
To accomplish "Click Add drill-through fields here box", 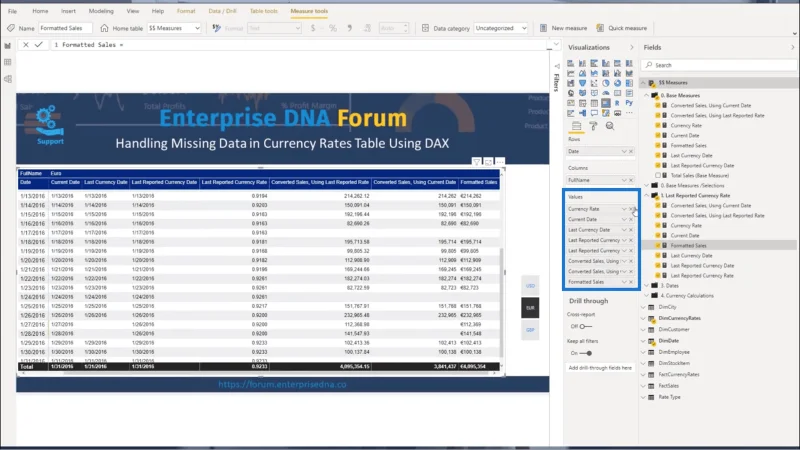I will click(x=600, y=368).
